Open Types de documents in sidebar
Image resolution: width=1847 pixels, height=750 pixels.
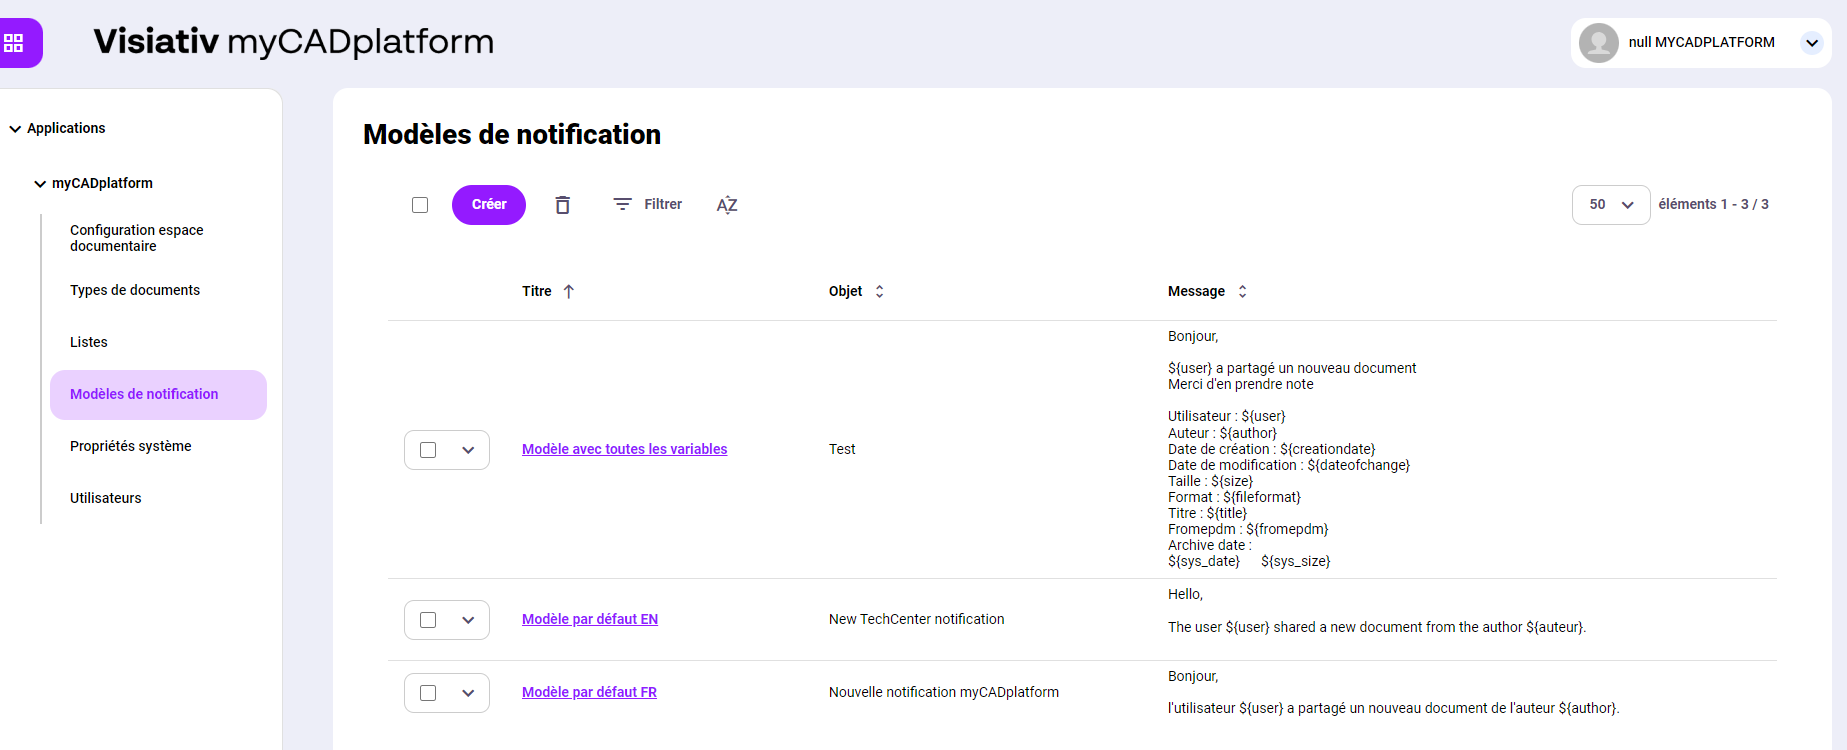tap(135, 290)
